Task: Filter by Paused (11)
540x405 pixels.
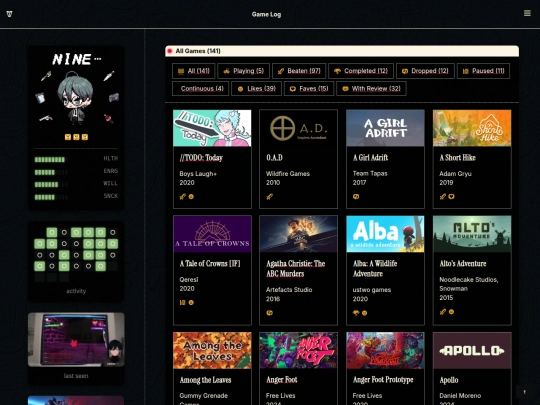Action: point(484,71)
